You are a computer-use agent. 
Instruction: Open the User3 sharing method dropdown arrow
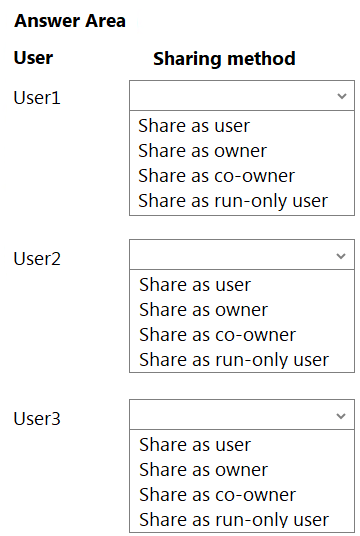[341, 416]
